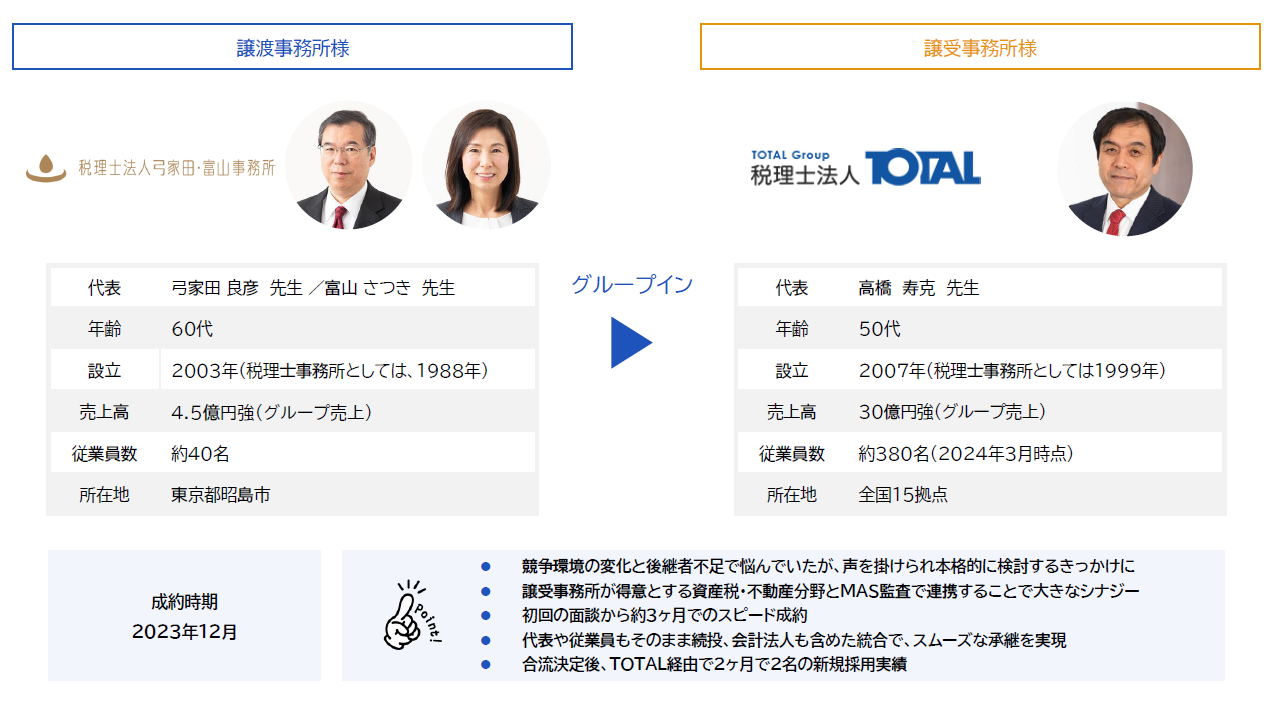Image resolution: width=1287 pixels, height=701 pixels.
Task: Select the 2023年12月 closing date
Action: 185,633
